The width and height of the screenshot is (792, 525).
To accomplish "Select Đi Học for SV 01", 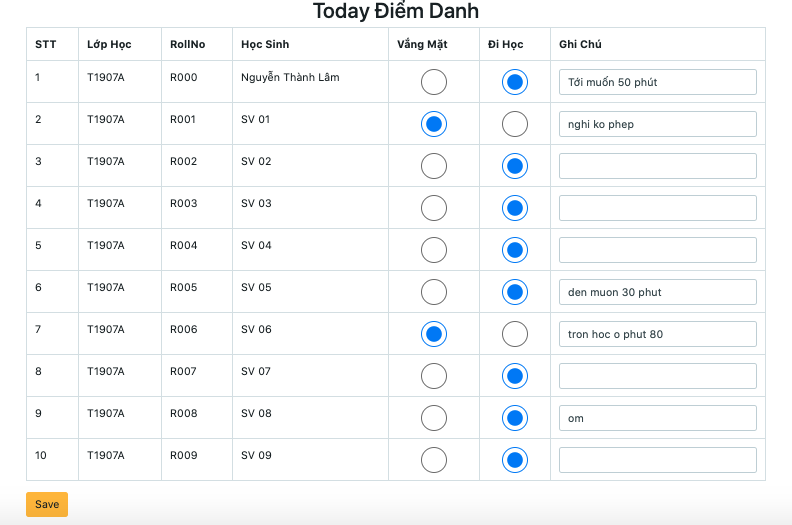I will click(x=515, y=124).
